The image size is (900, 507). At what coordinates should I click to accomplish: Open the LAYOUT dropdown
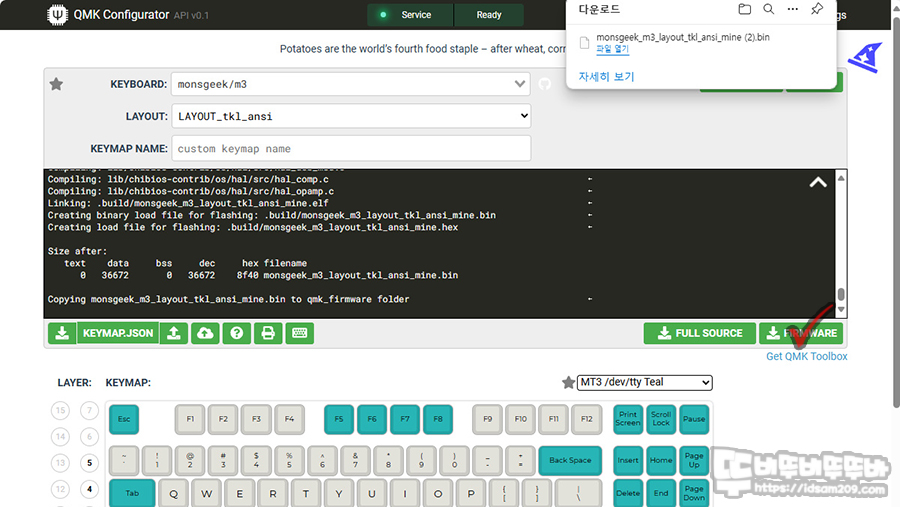(351, 116)
